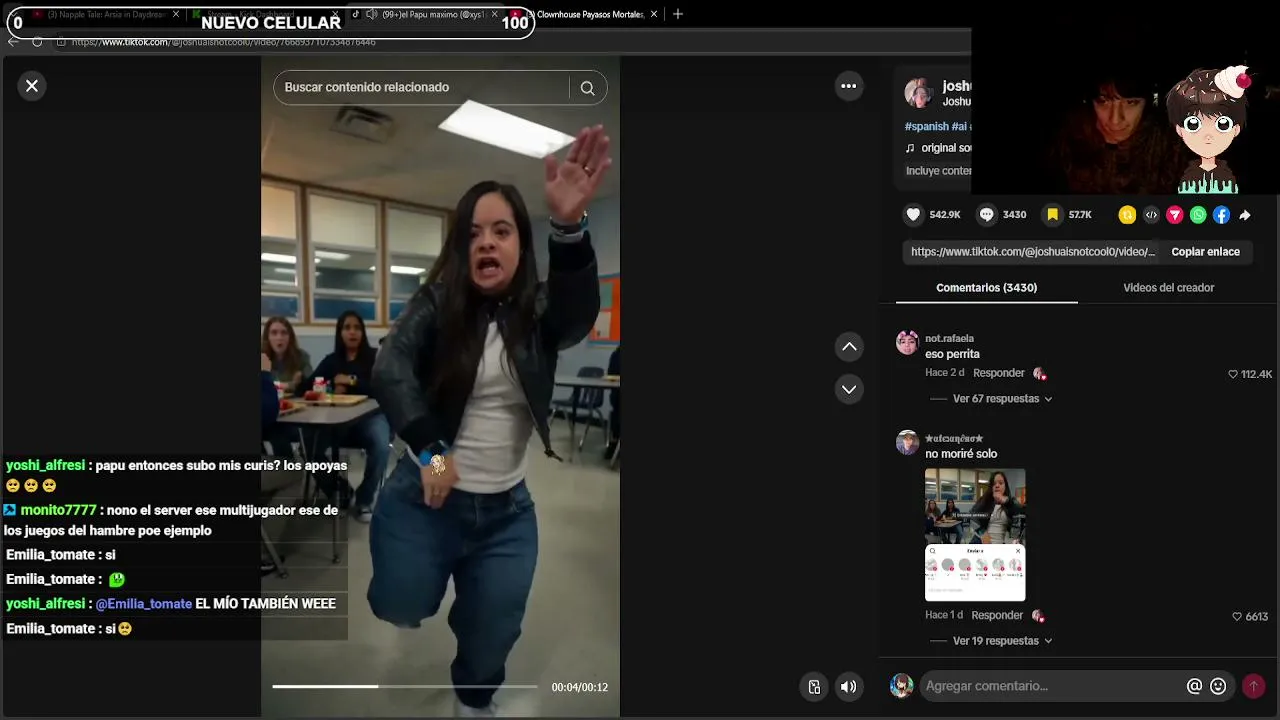Image resolution: width=1280 pixels, height=720 pixels.
Task: Mention a user with the @ icon
Action: point(1194,686)
